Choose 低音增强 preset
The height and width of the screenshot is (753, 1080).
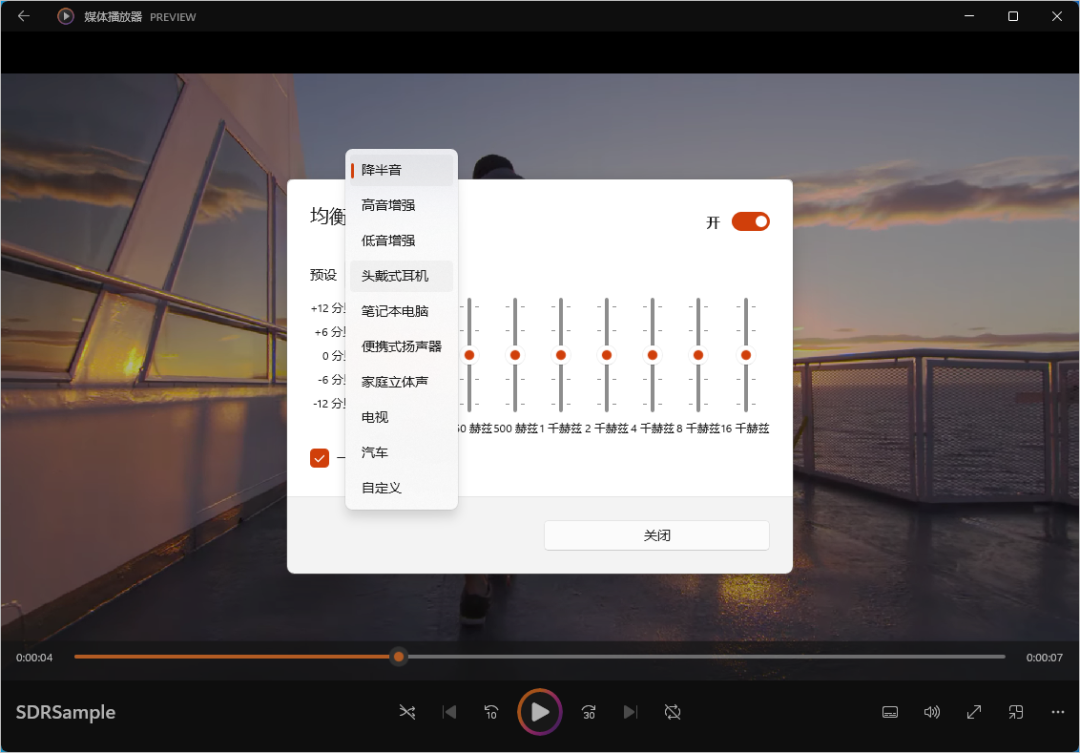click(402, 240)
